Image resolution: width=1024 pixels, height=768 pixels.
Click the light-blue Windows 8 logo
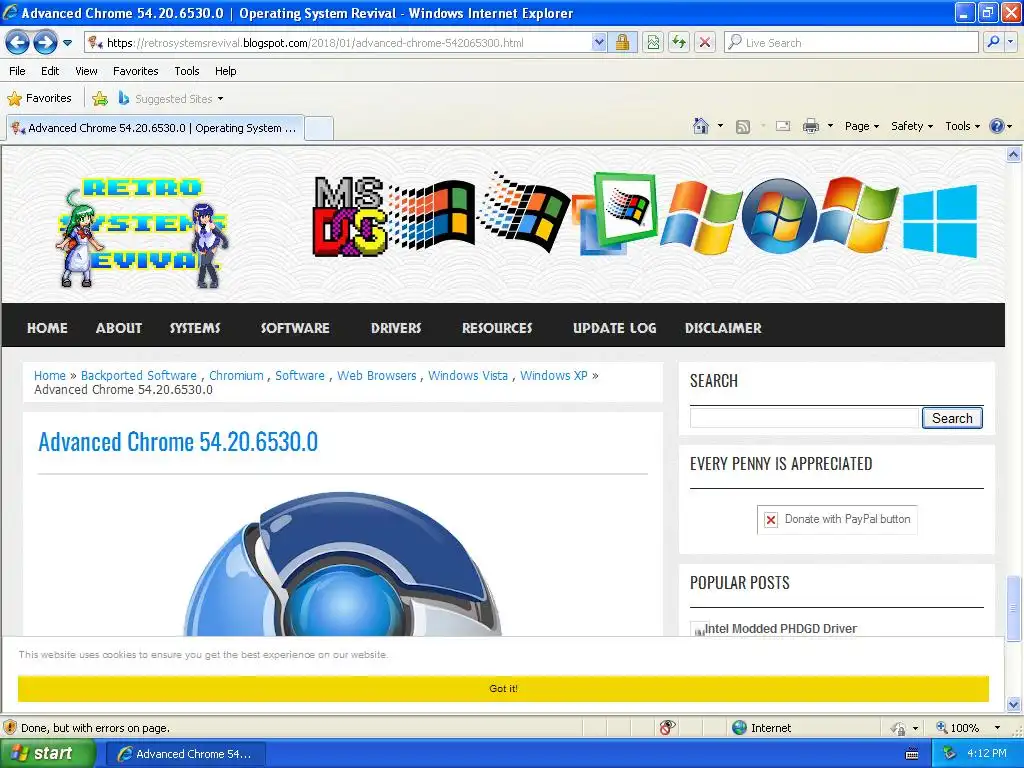pyautogui.click(x=940, y=220)
